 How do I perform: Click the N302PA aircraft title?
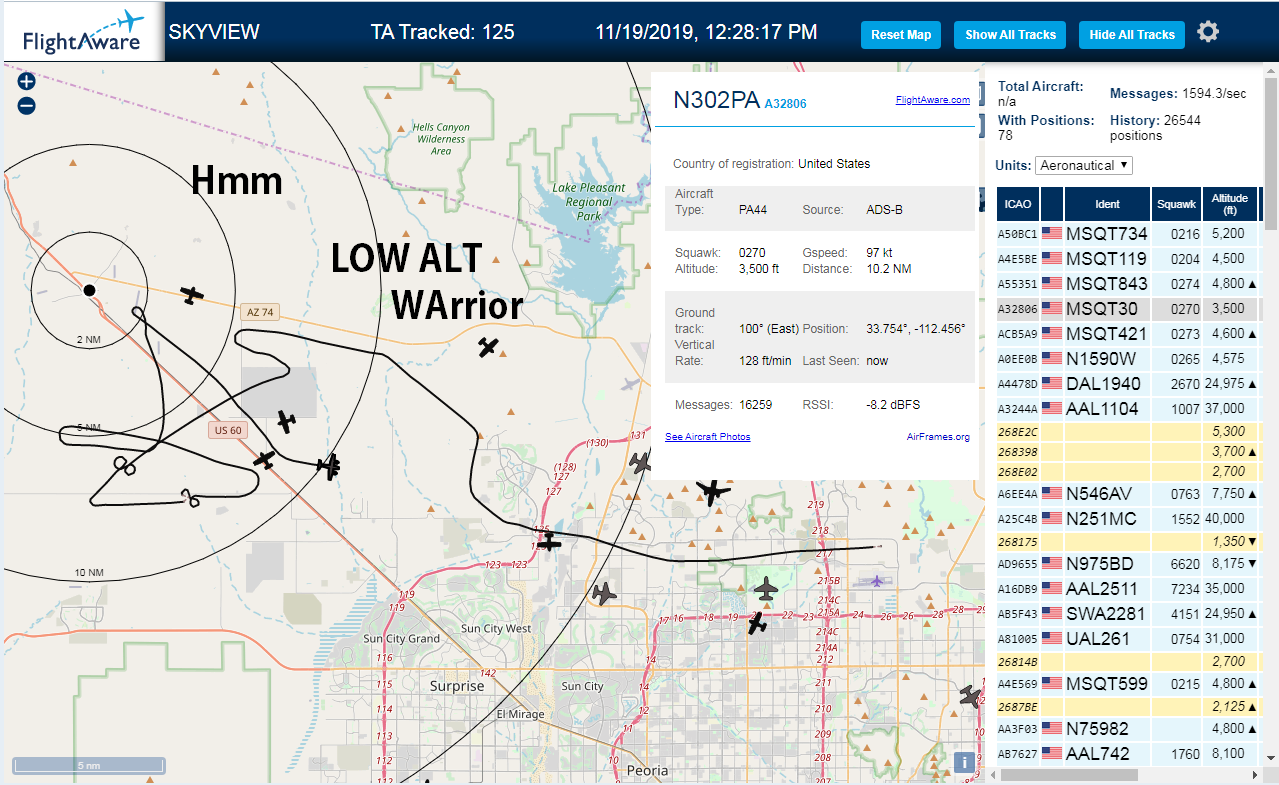715,100
